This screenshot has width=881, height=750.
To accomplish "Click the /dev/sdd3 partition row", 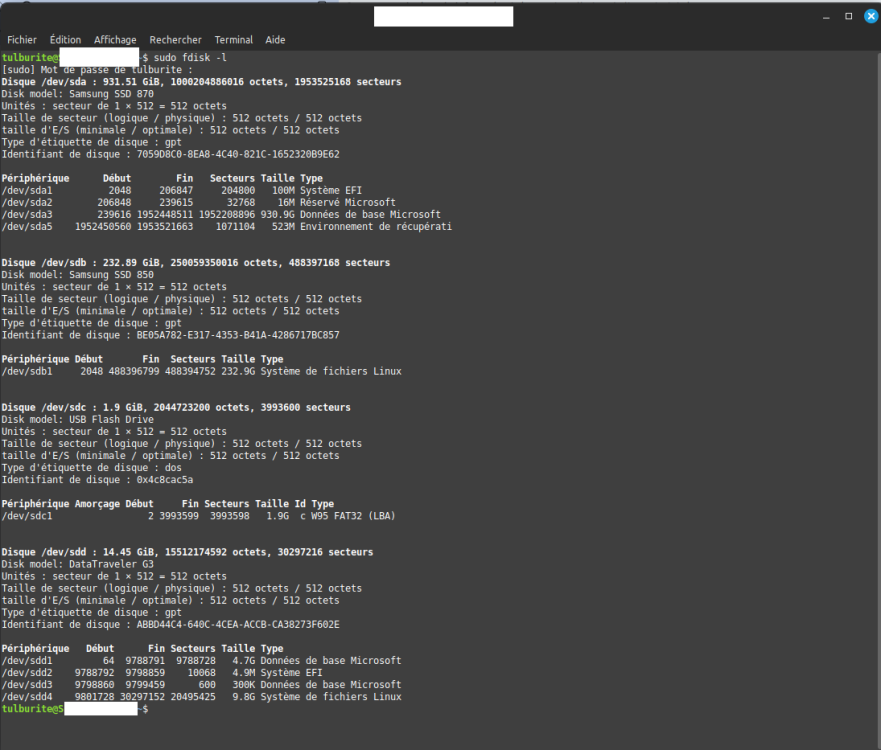I will 201,685.
